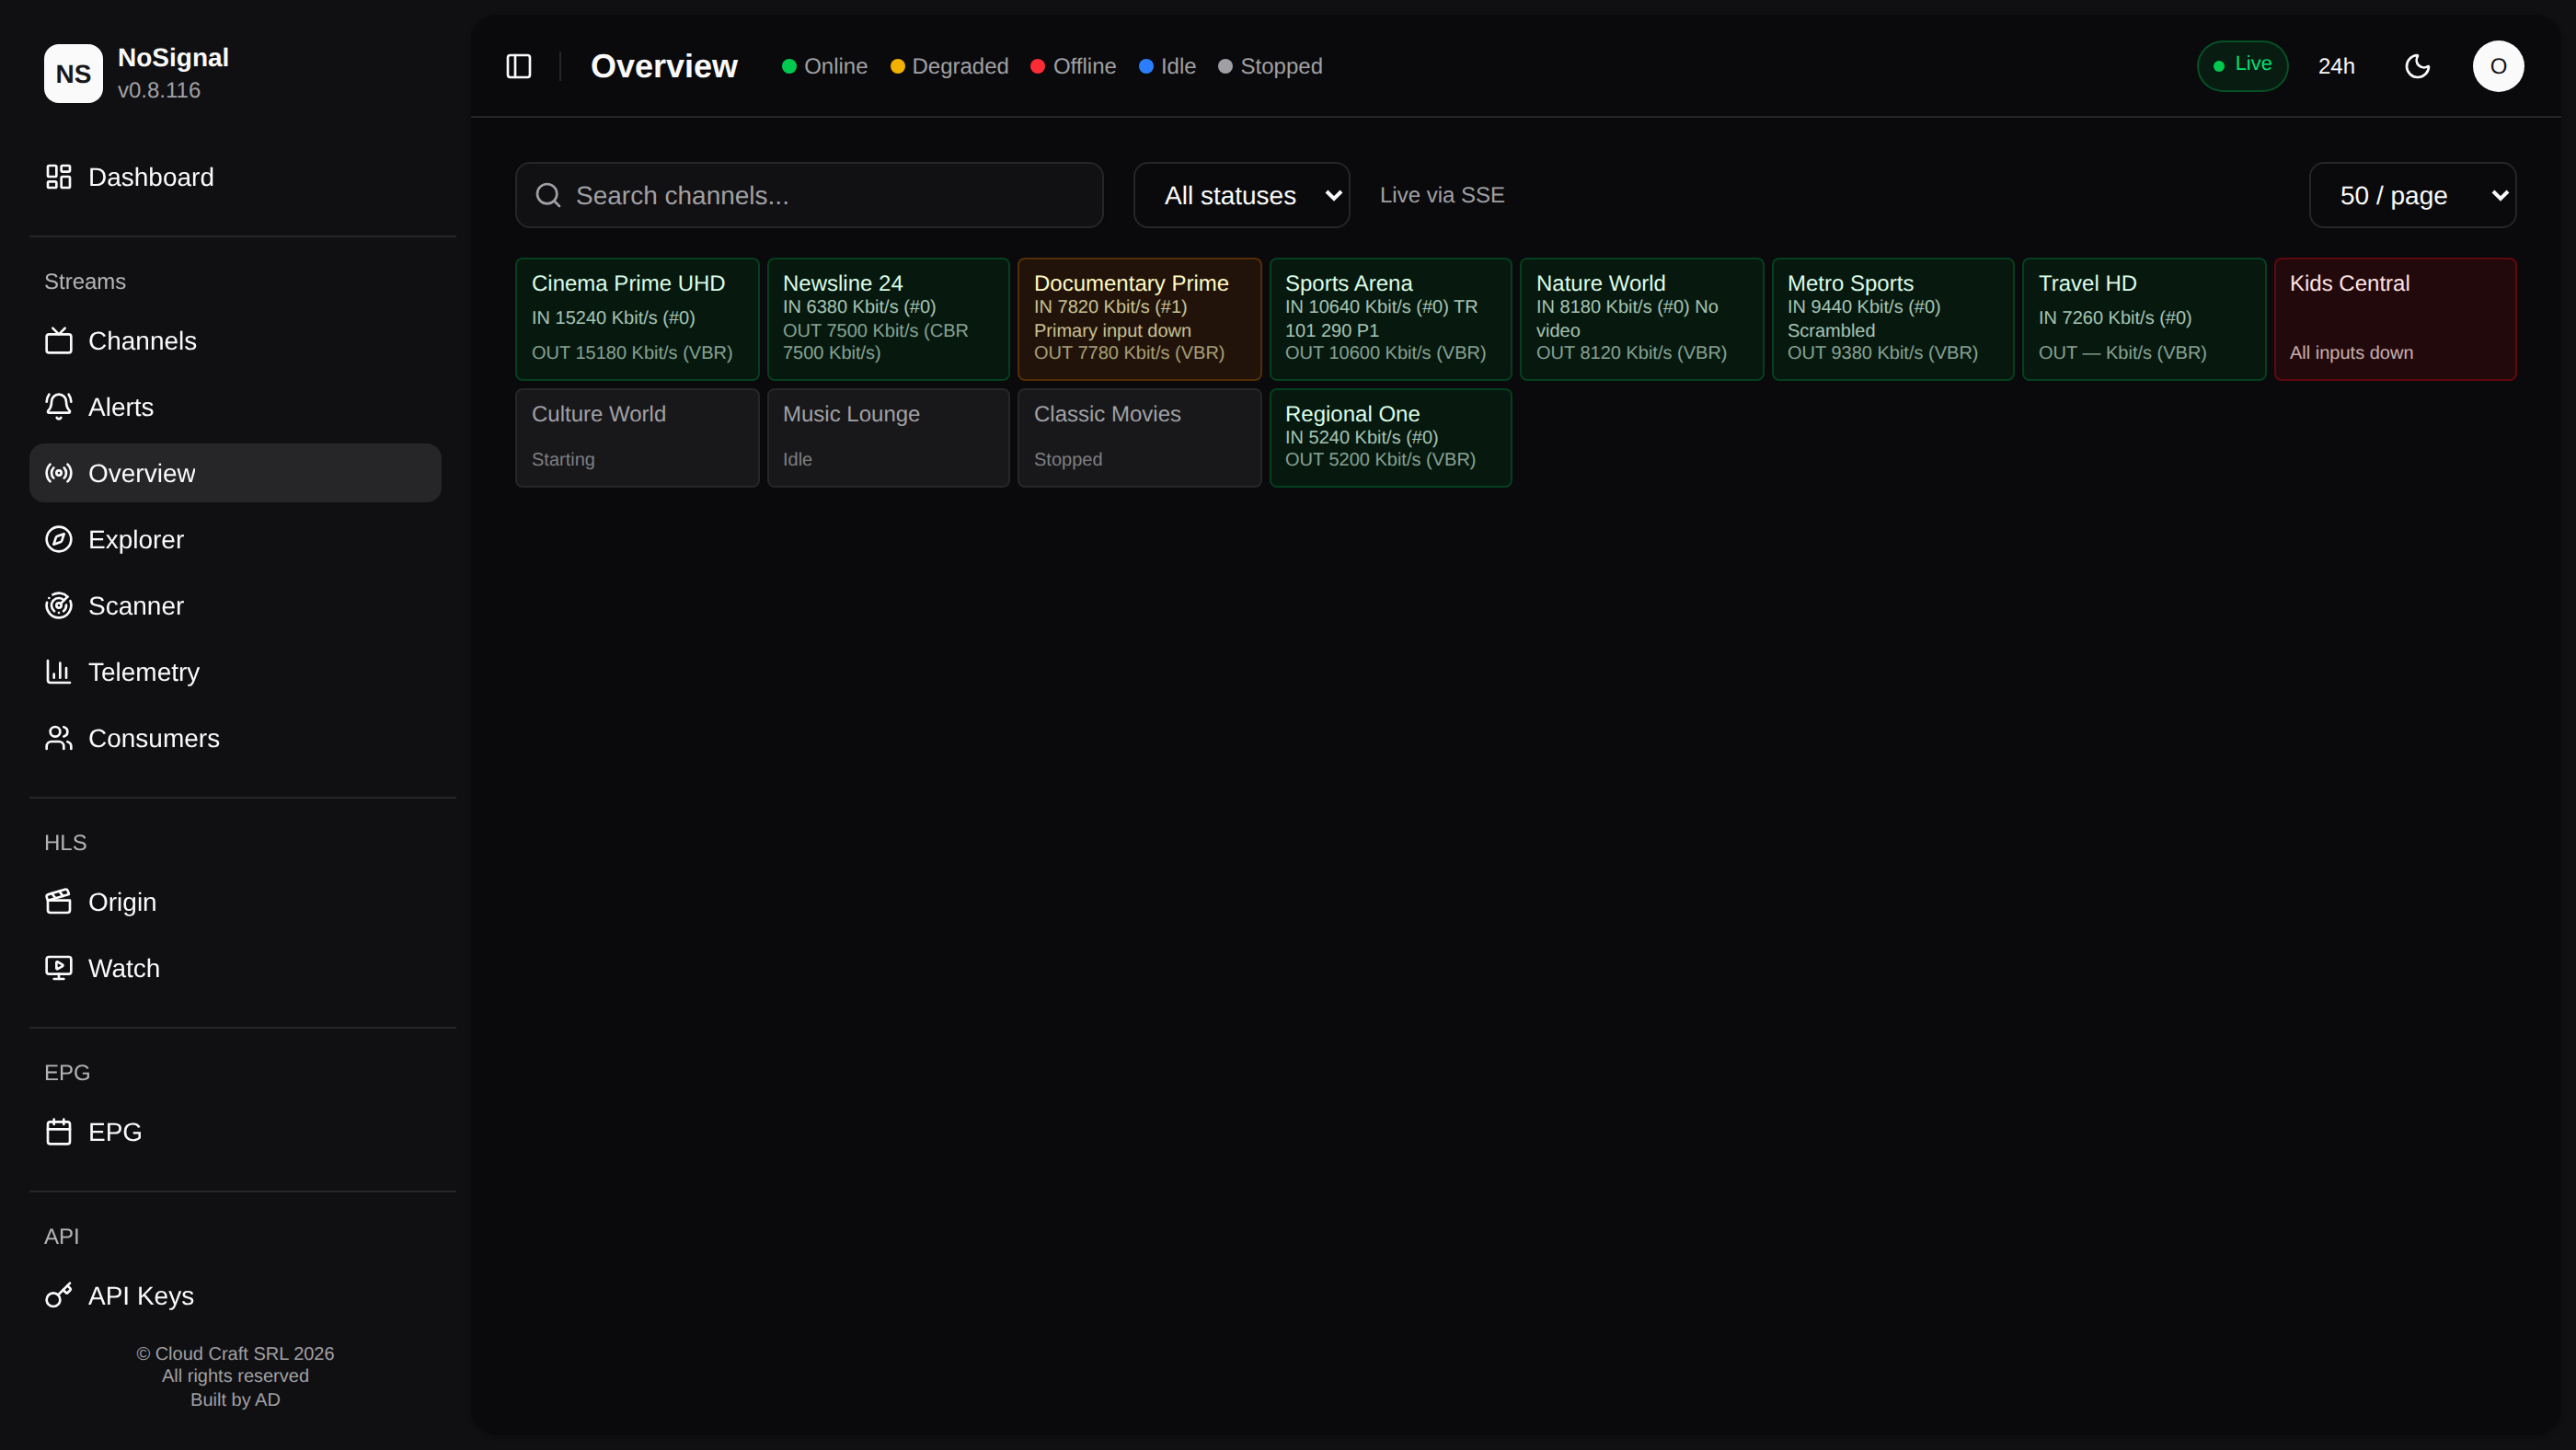This screenshot has width=2576, height=1450.
Task: Click the Streams section heading
Action: coord(85,281)
